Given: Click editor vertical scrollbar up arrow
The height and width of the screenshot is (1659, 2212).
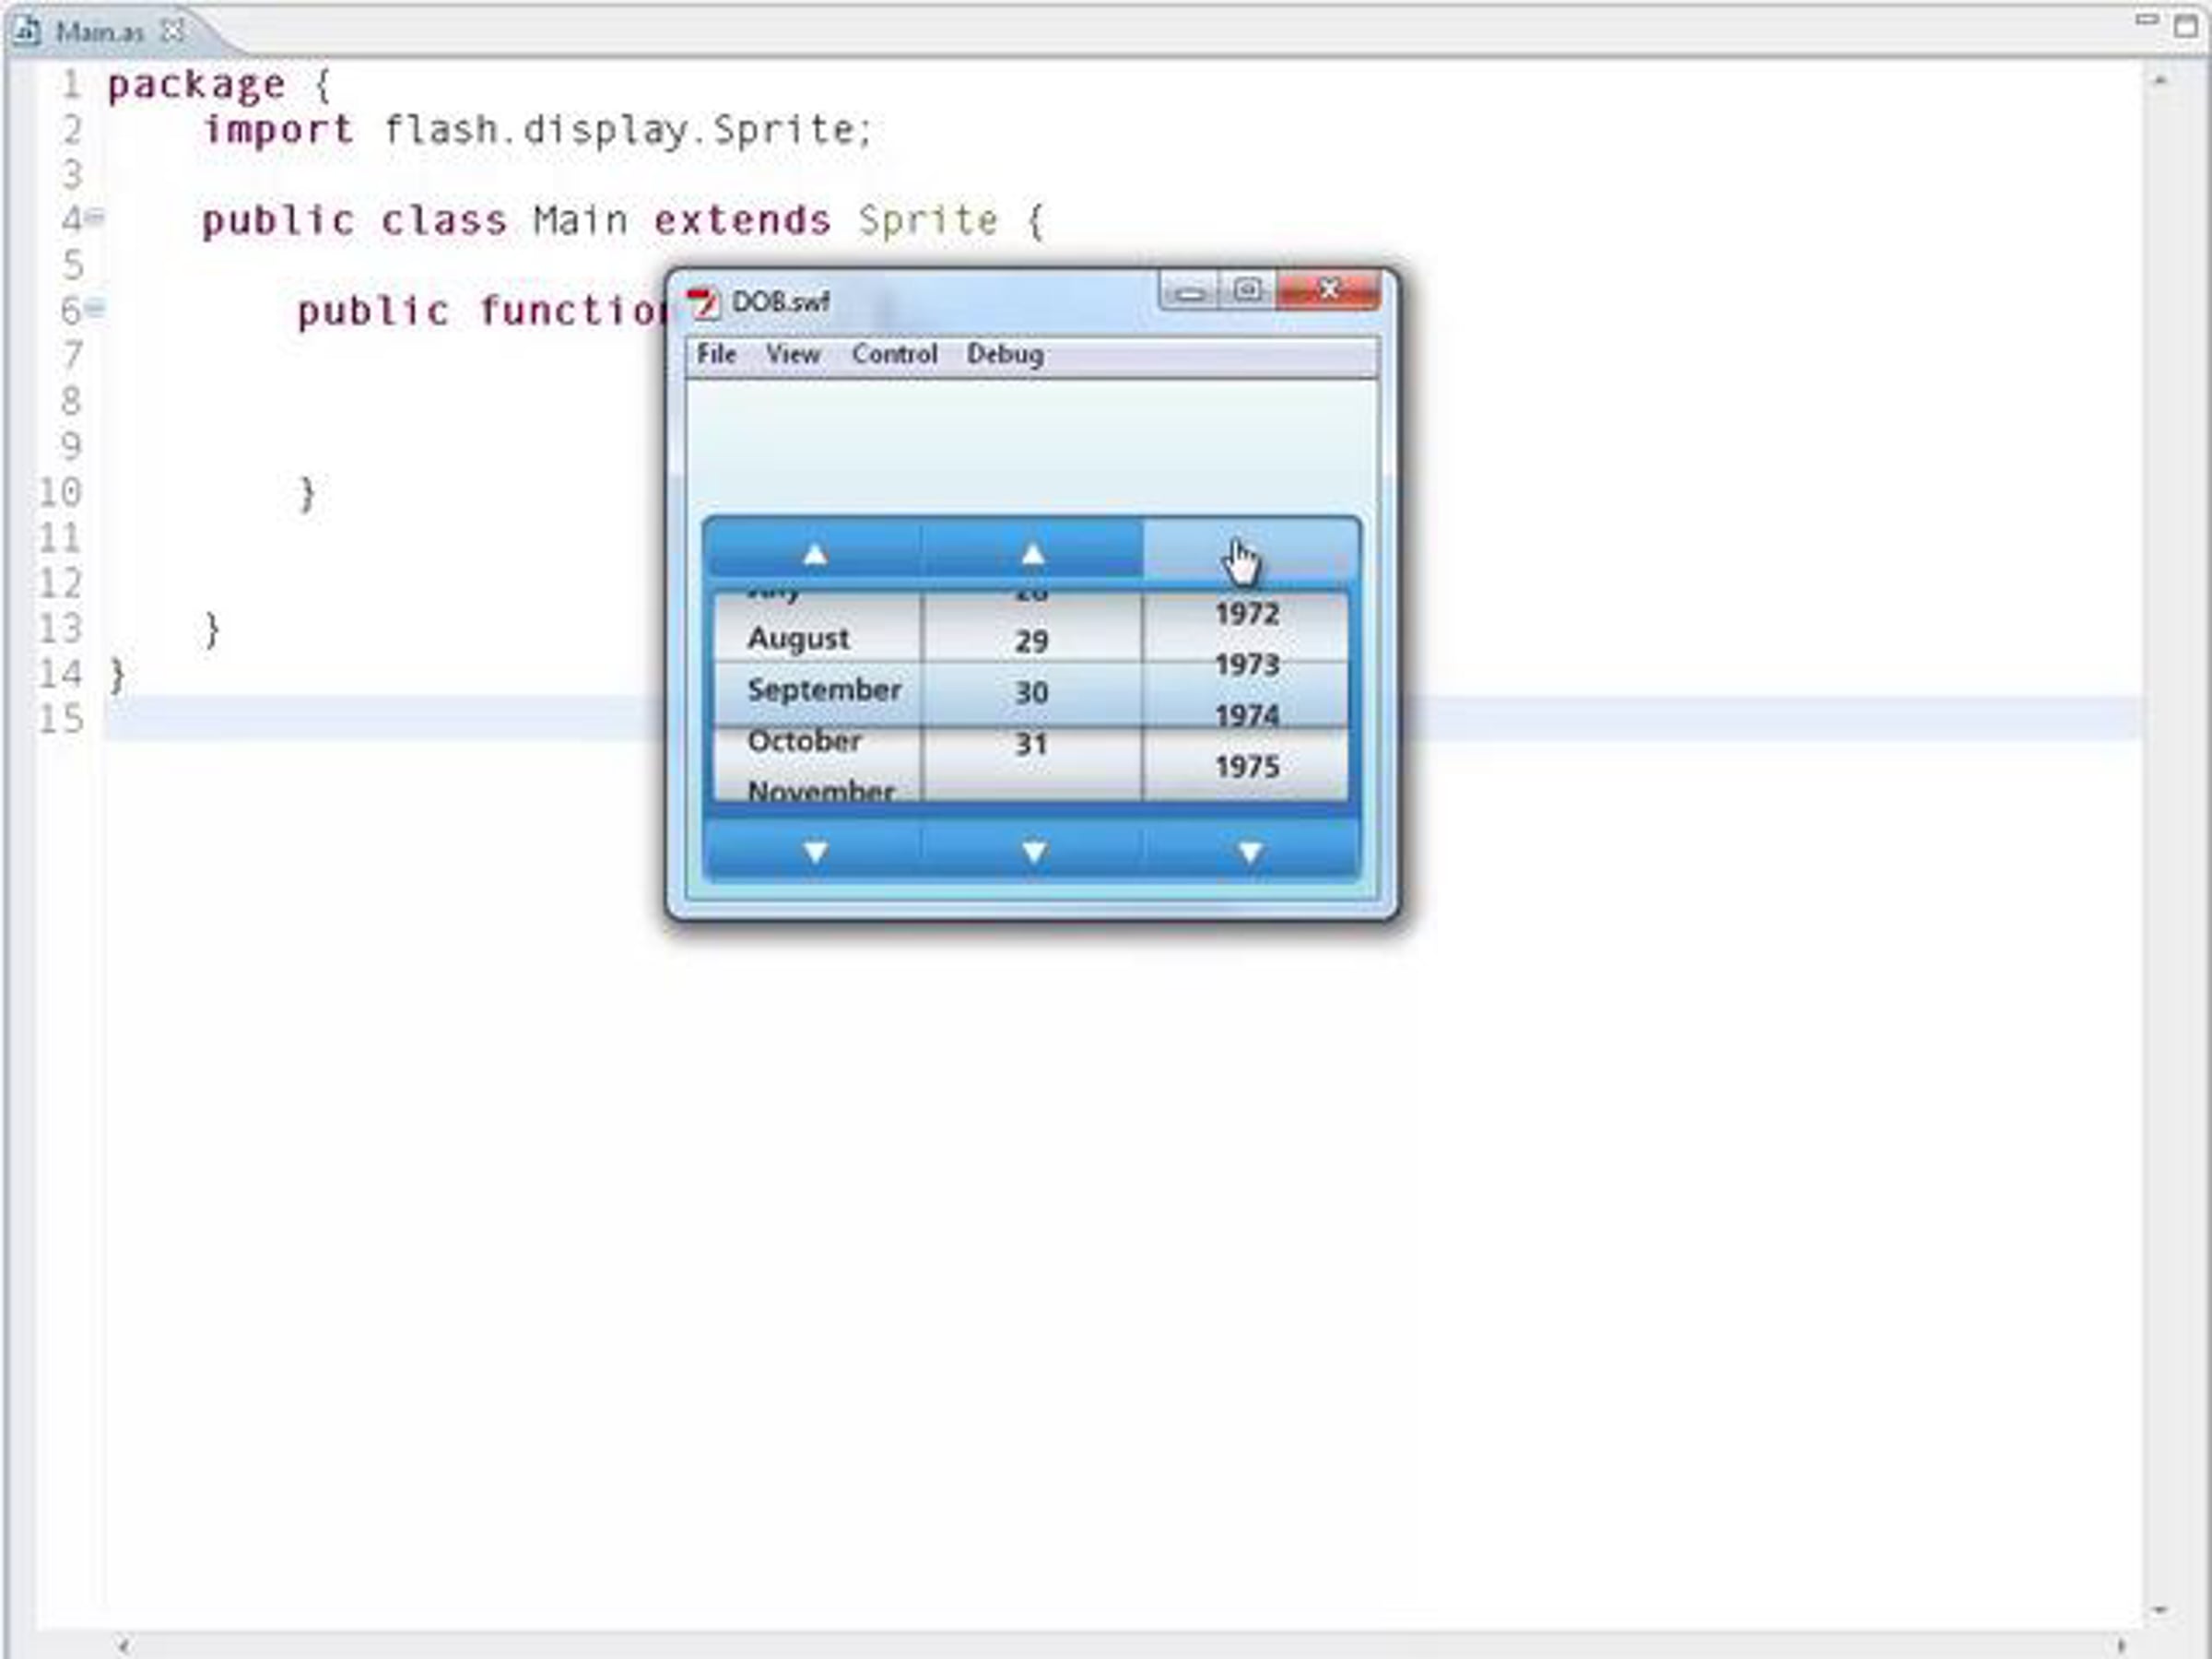Looking at the screenshot, I should click(2160, 80).
